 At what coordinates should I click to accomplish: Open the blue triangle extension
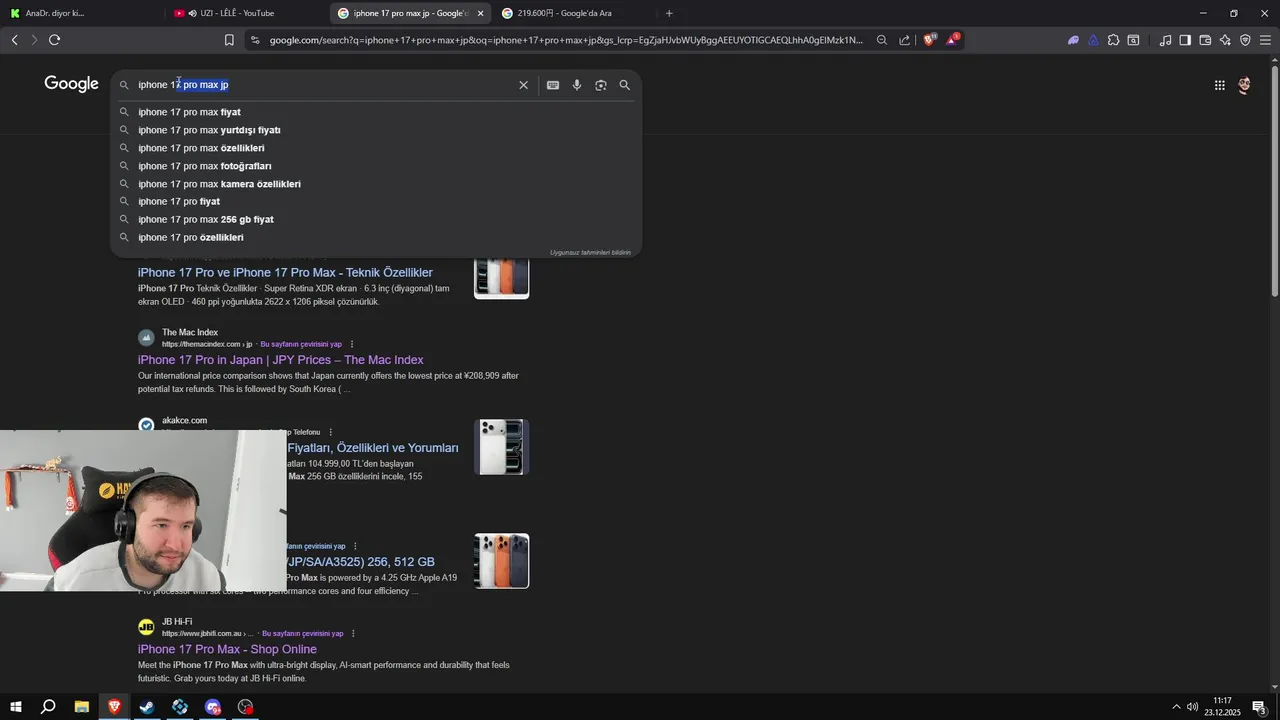point(1093,40)
